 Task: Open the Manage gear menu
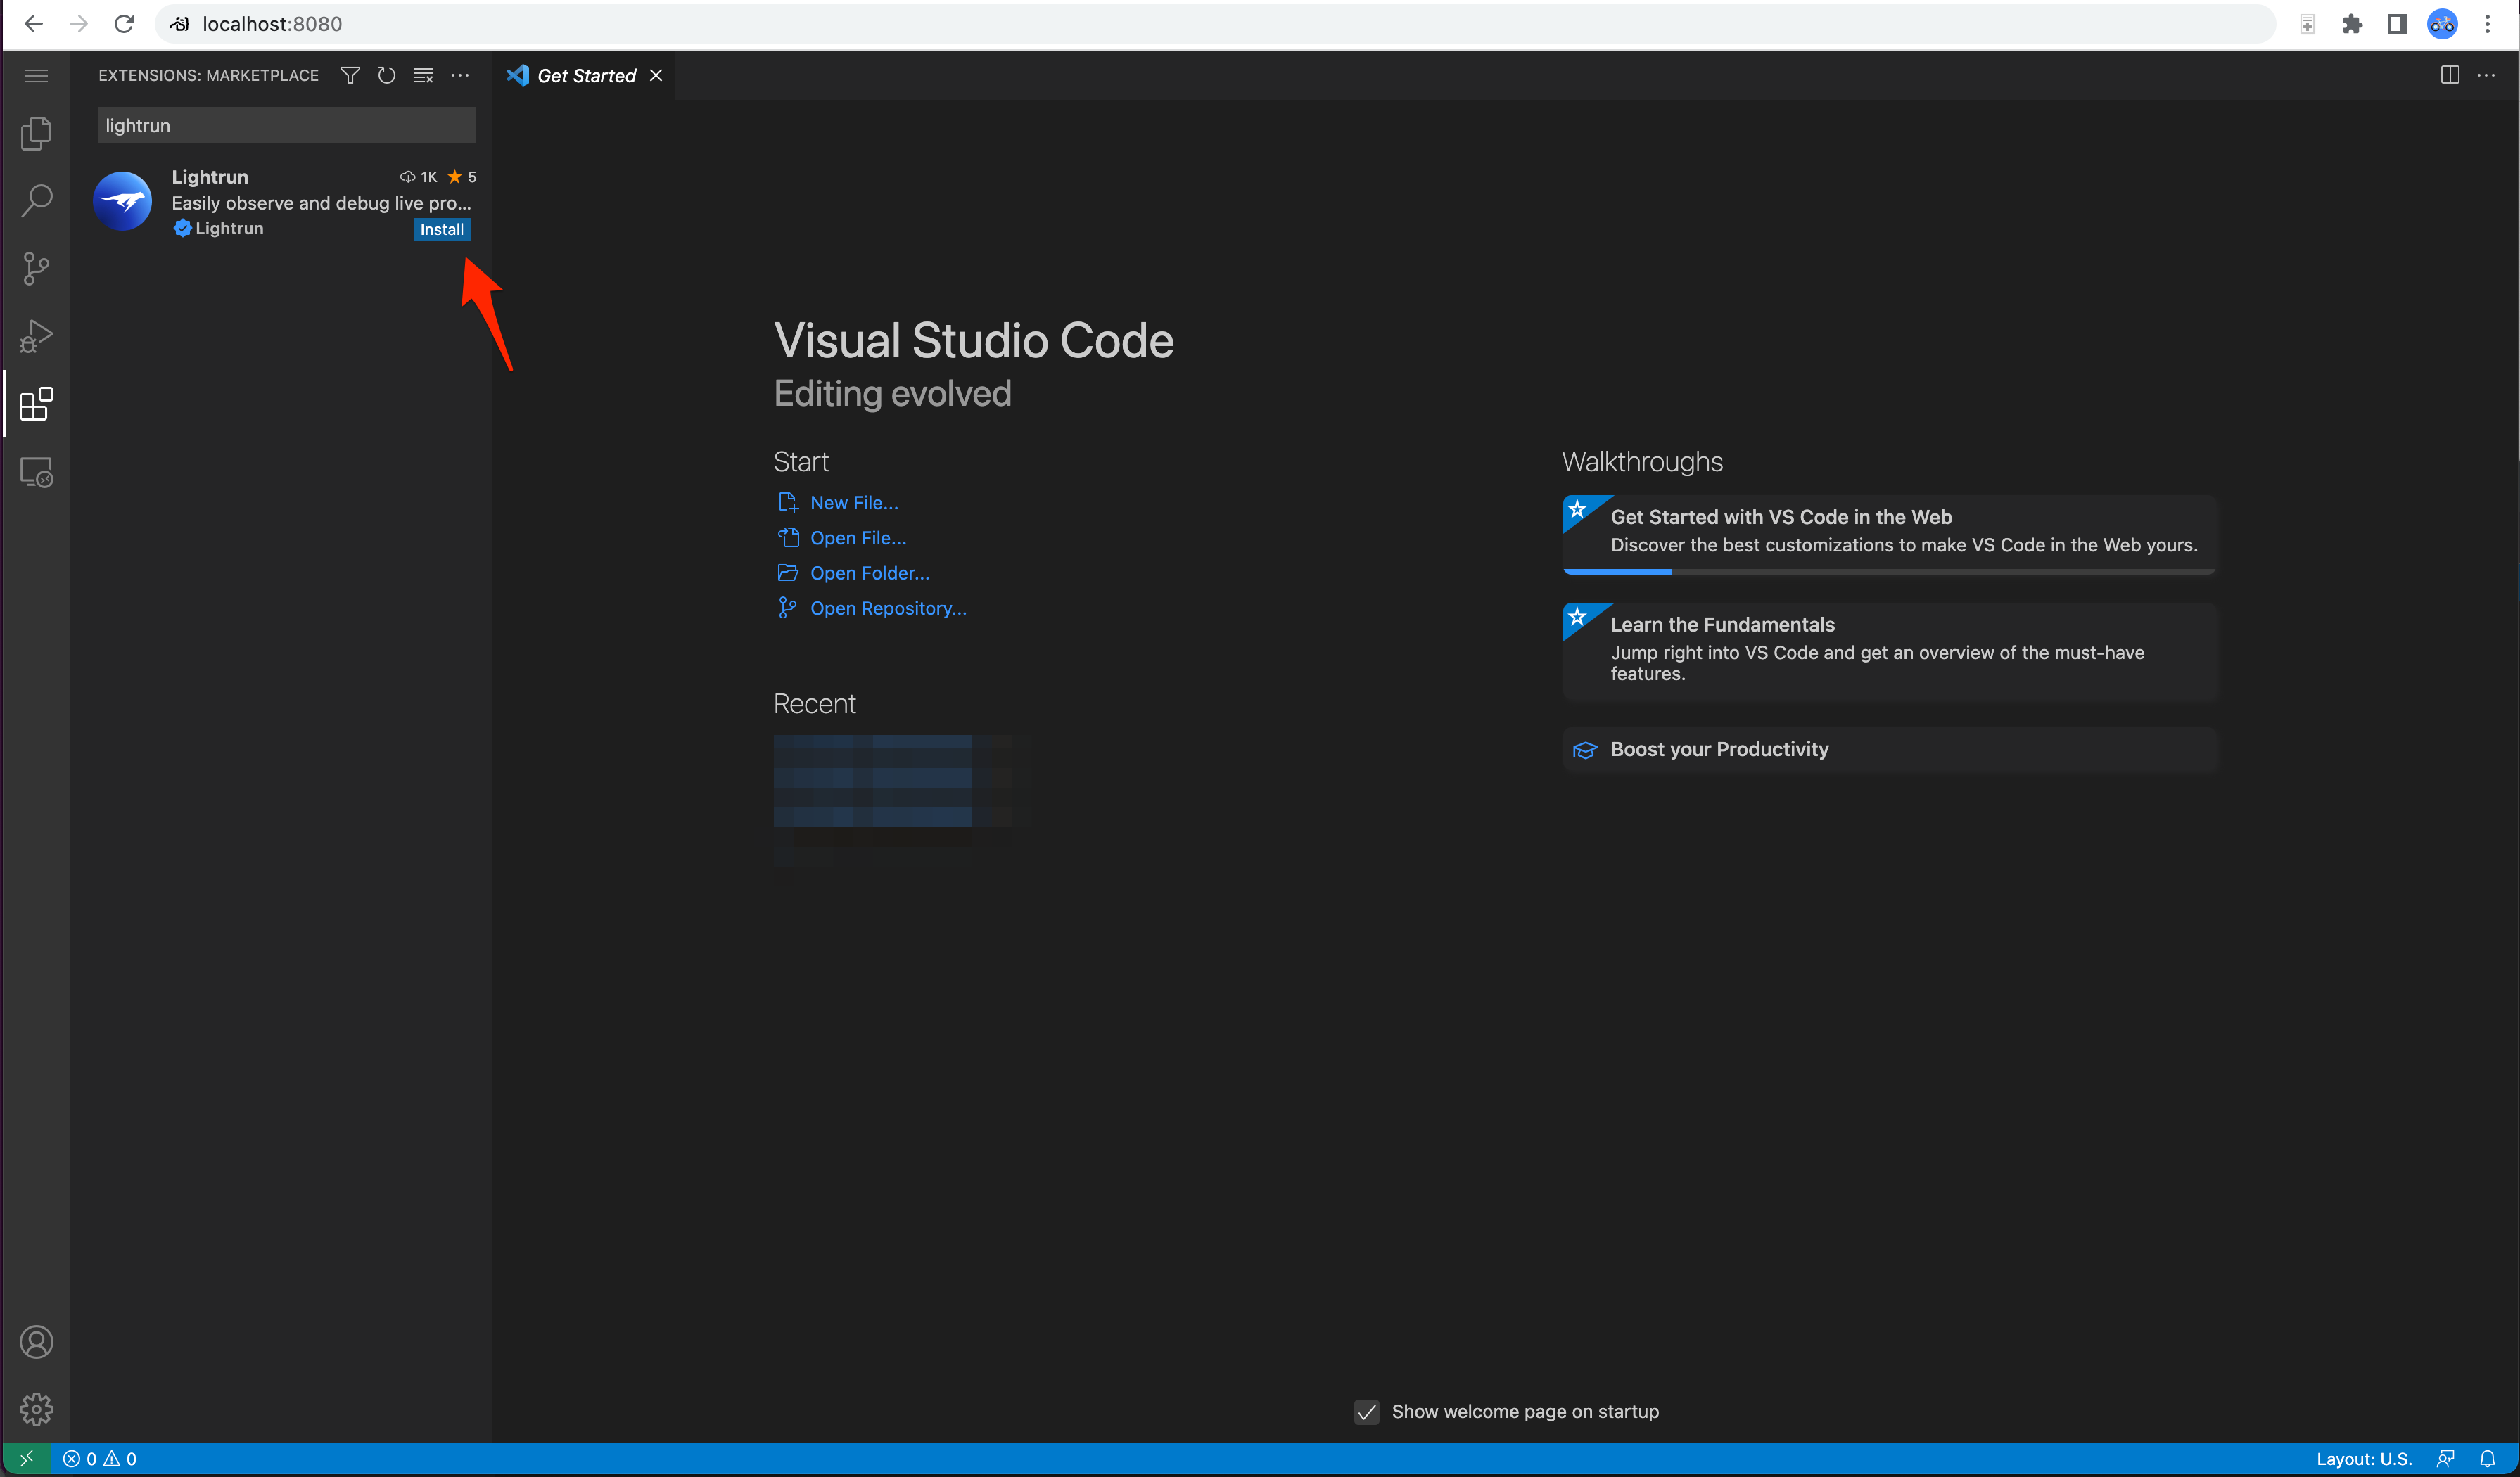click(x=36, y=1409)
